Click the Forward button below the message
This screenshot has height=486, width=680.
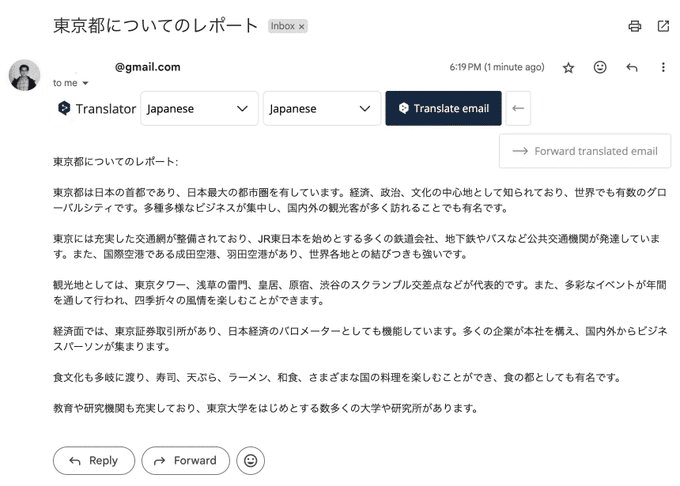pyautogui.click(x=185, y=460)
